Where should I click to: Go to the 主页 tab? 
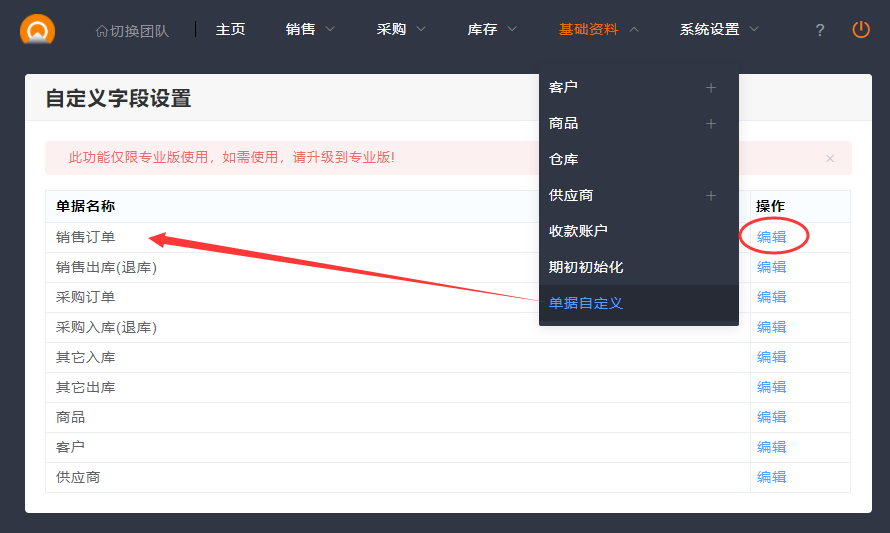click(230, 29)
